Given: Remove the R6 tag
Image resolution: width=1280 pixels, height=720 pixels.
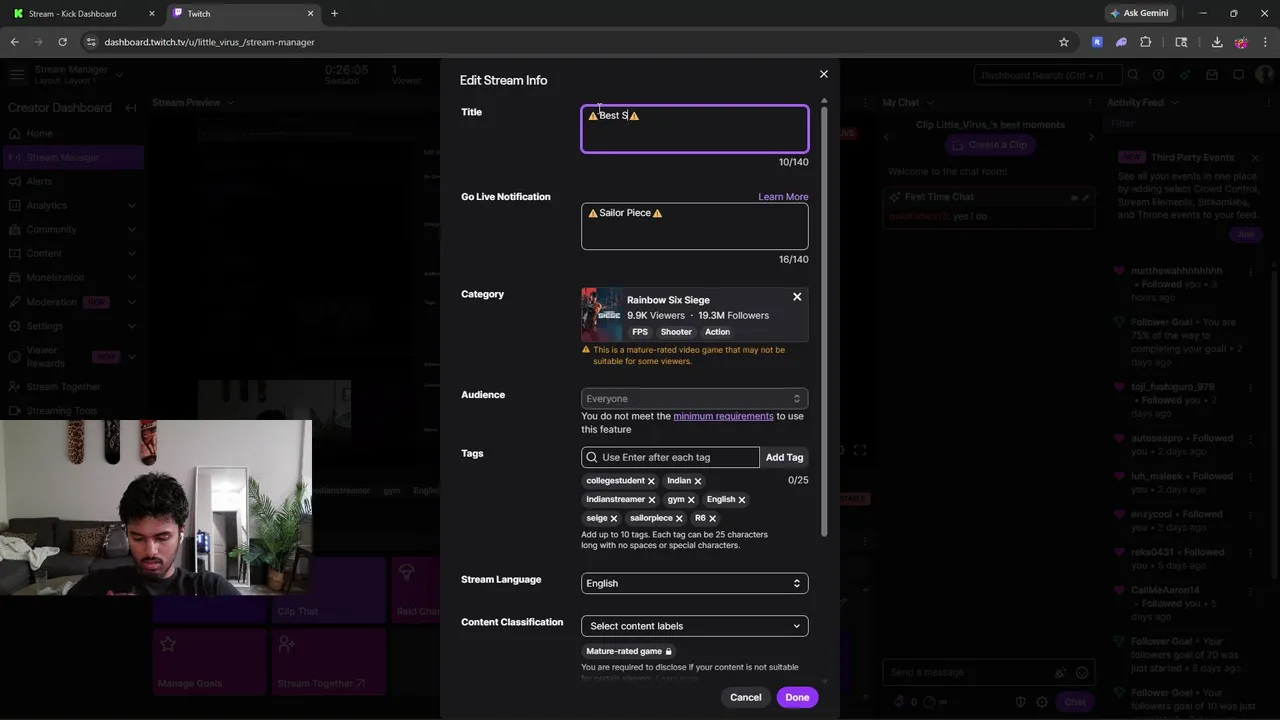Looking at the screenshot, I should click(712, 518).
